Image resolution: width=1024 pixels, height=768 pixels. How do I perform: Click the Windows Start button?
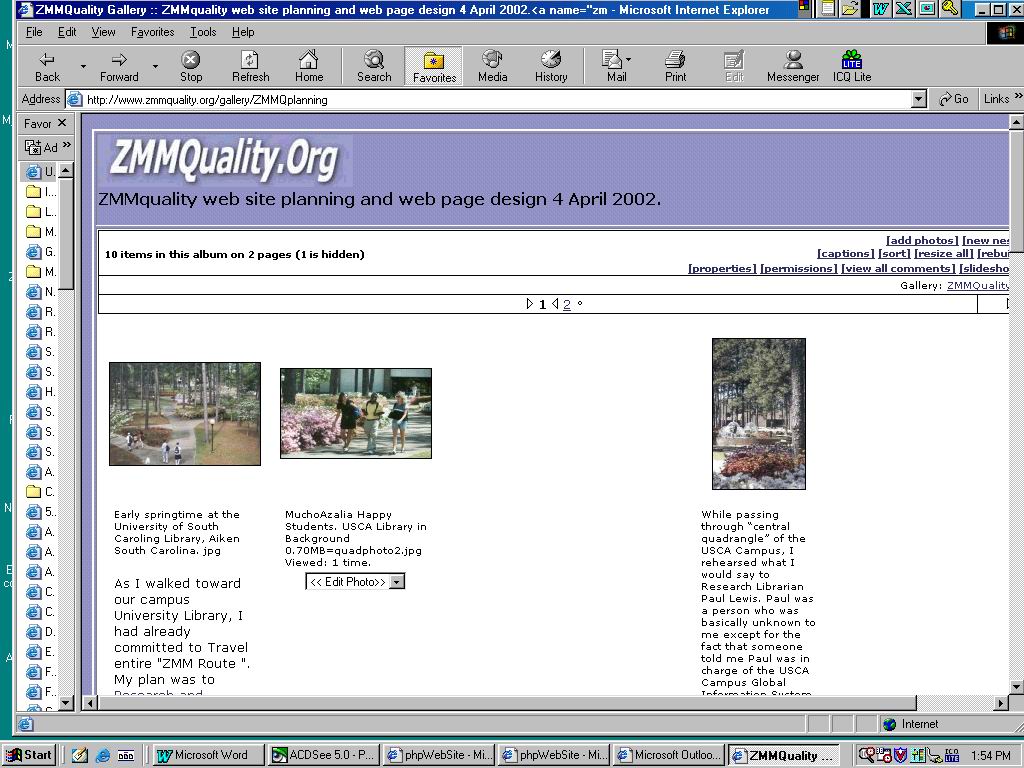(29, 755)
